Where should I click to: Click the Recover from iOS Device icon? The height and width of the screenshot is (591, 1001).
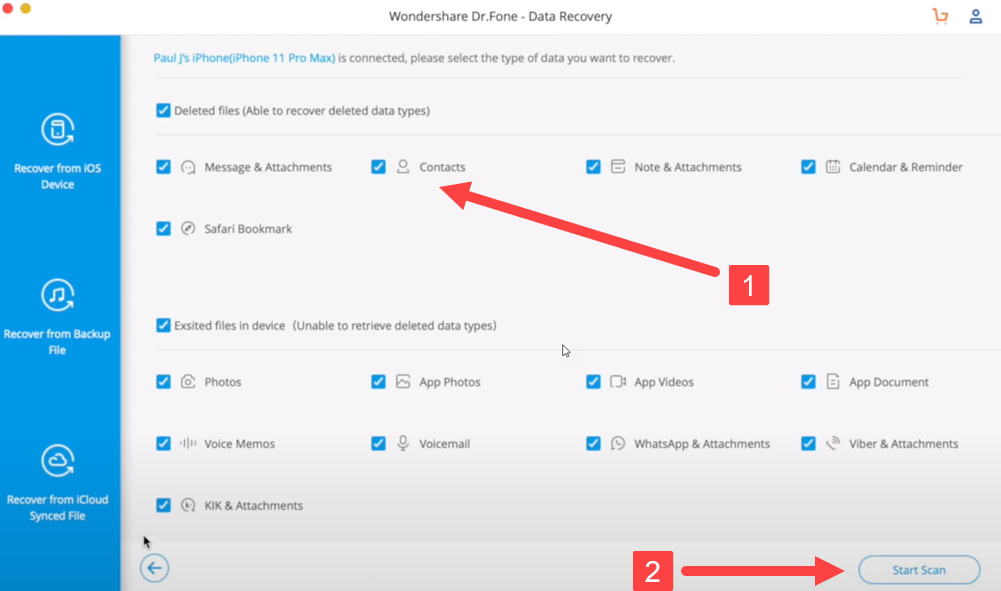[57, 130]
